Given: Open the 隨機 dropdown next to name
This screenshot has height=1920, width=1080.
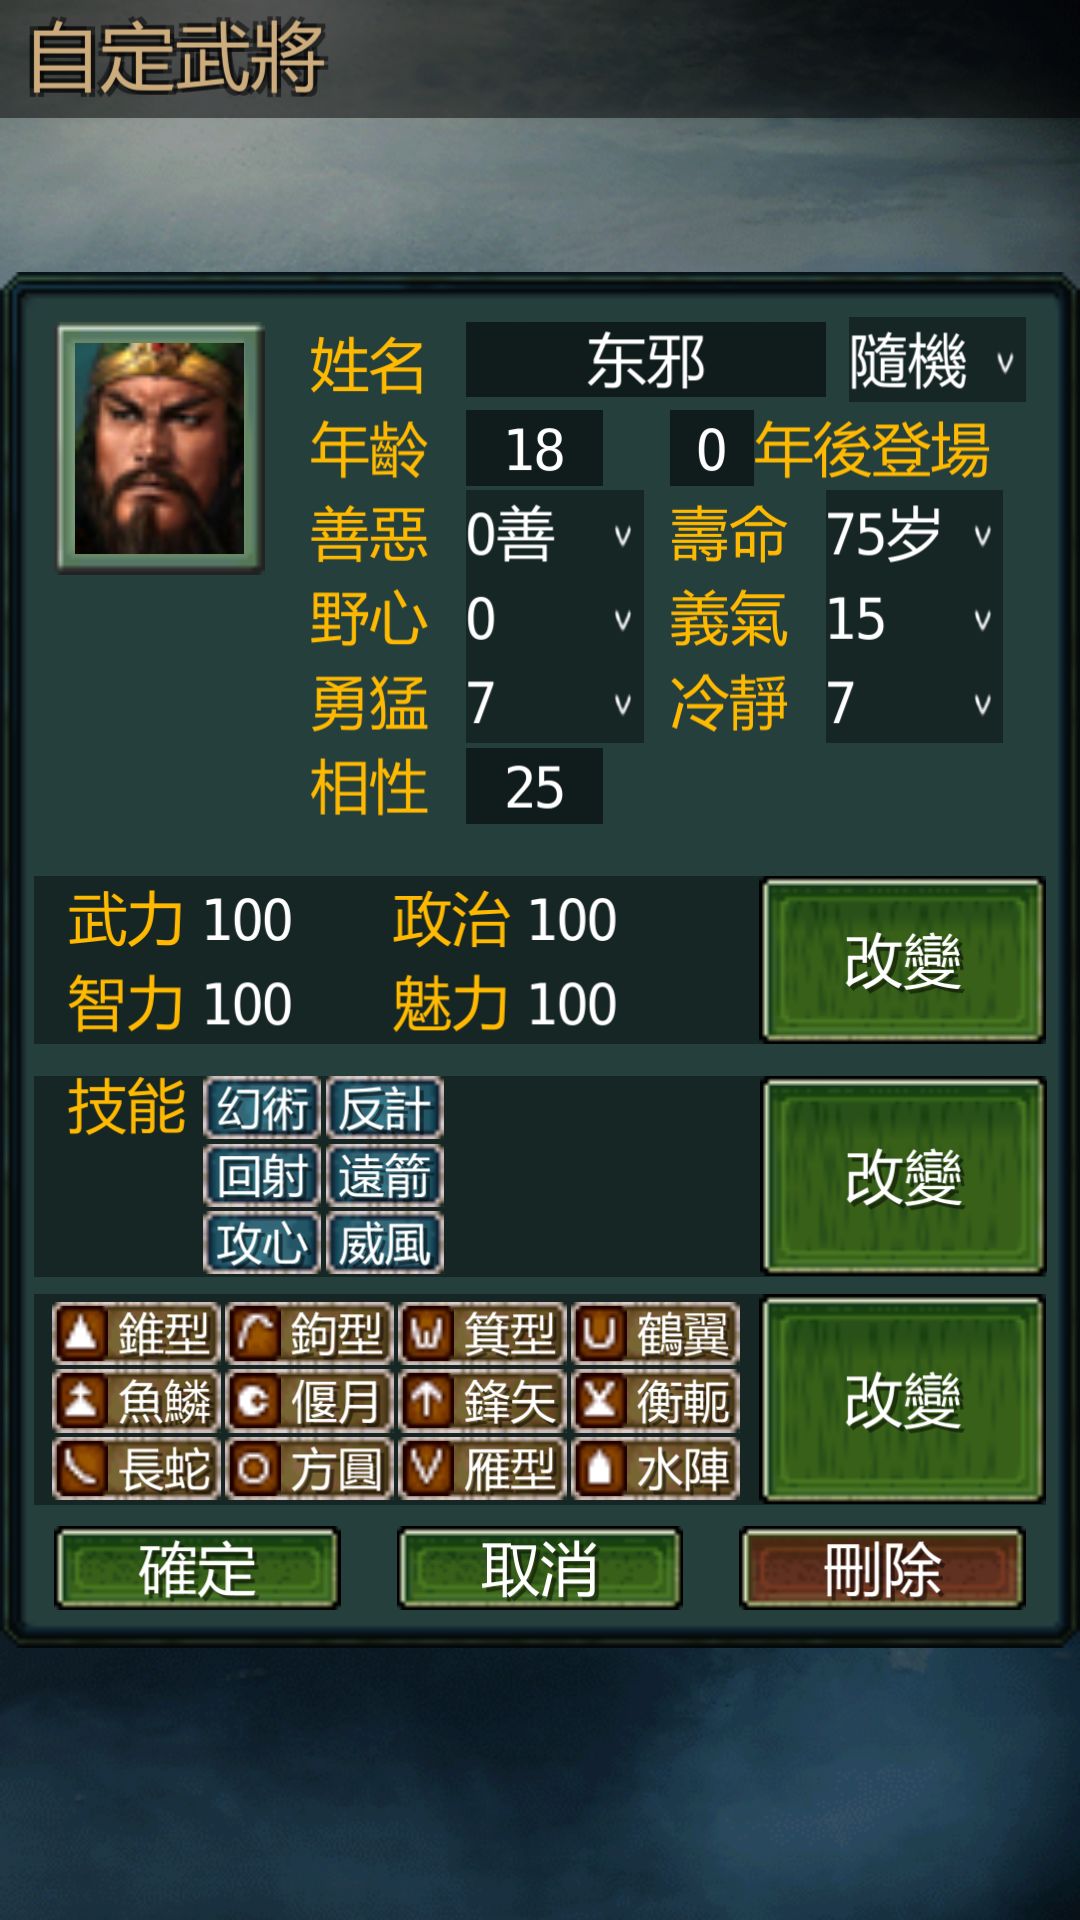Looking at the screenshot, I should click(937, 360).
